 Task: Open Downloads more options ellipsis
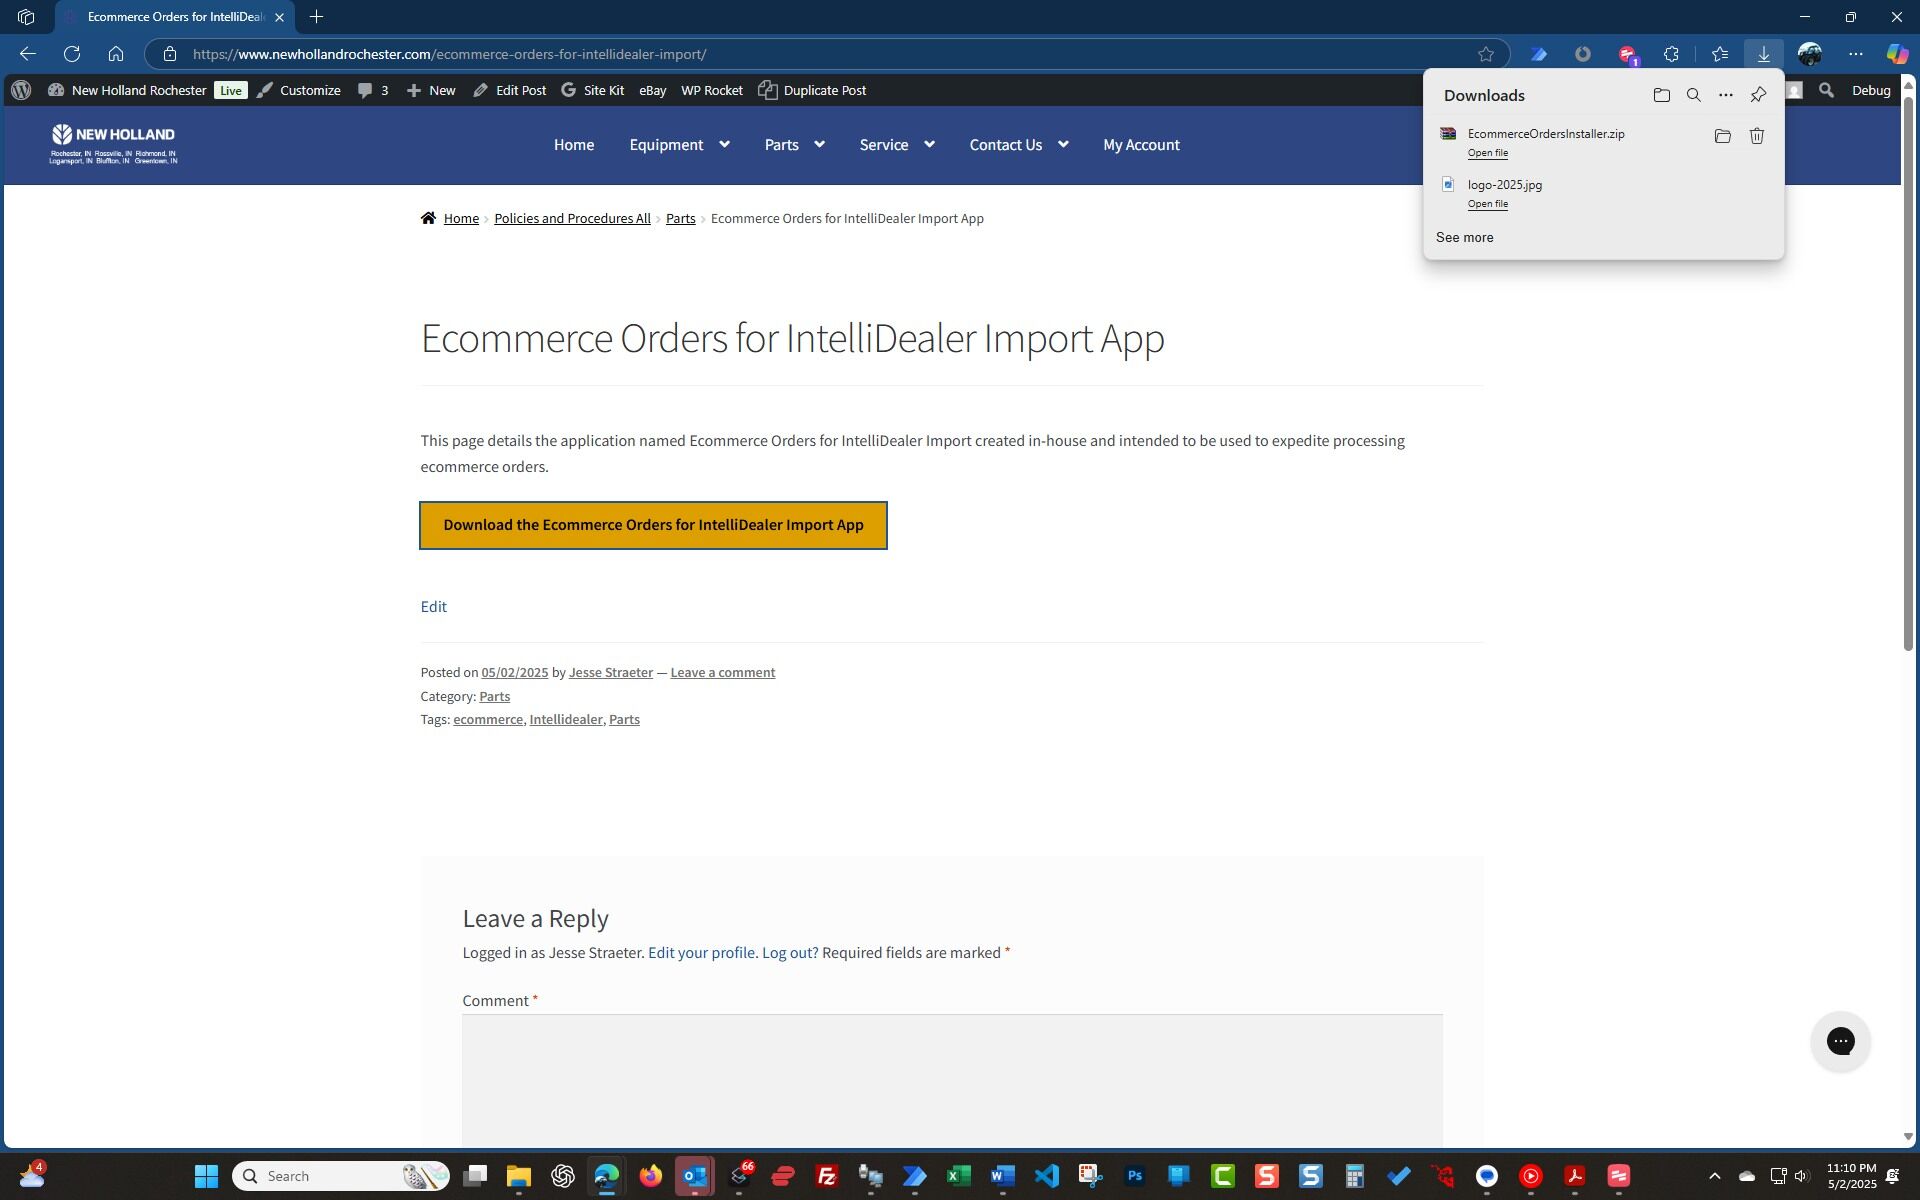click(x=1725, y=95)
